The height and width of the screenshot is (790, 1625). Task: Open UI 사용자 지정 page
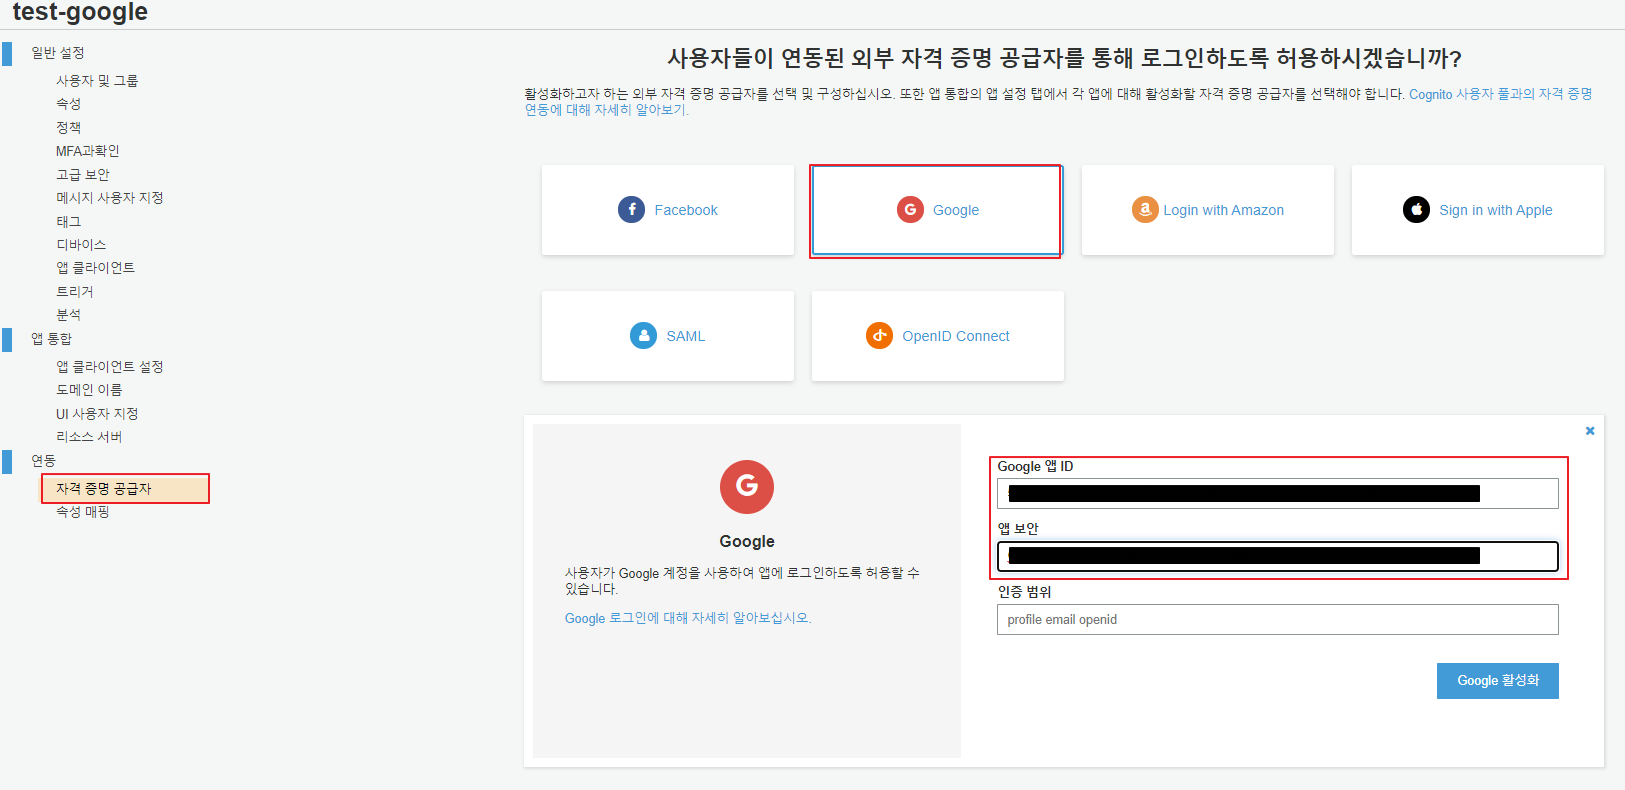pos(97,414)
